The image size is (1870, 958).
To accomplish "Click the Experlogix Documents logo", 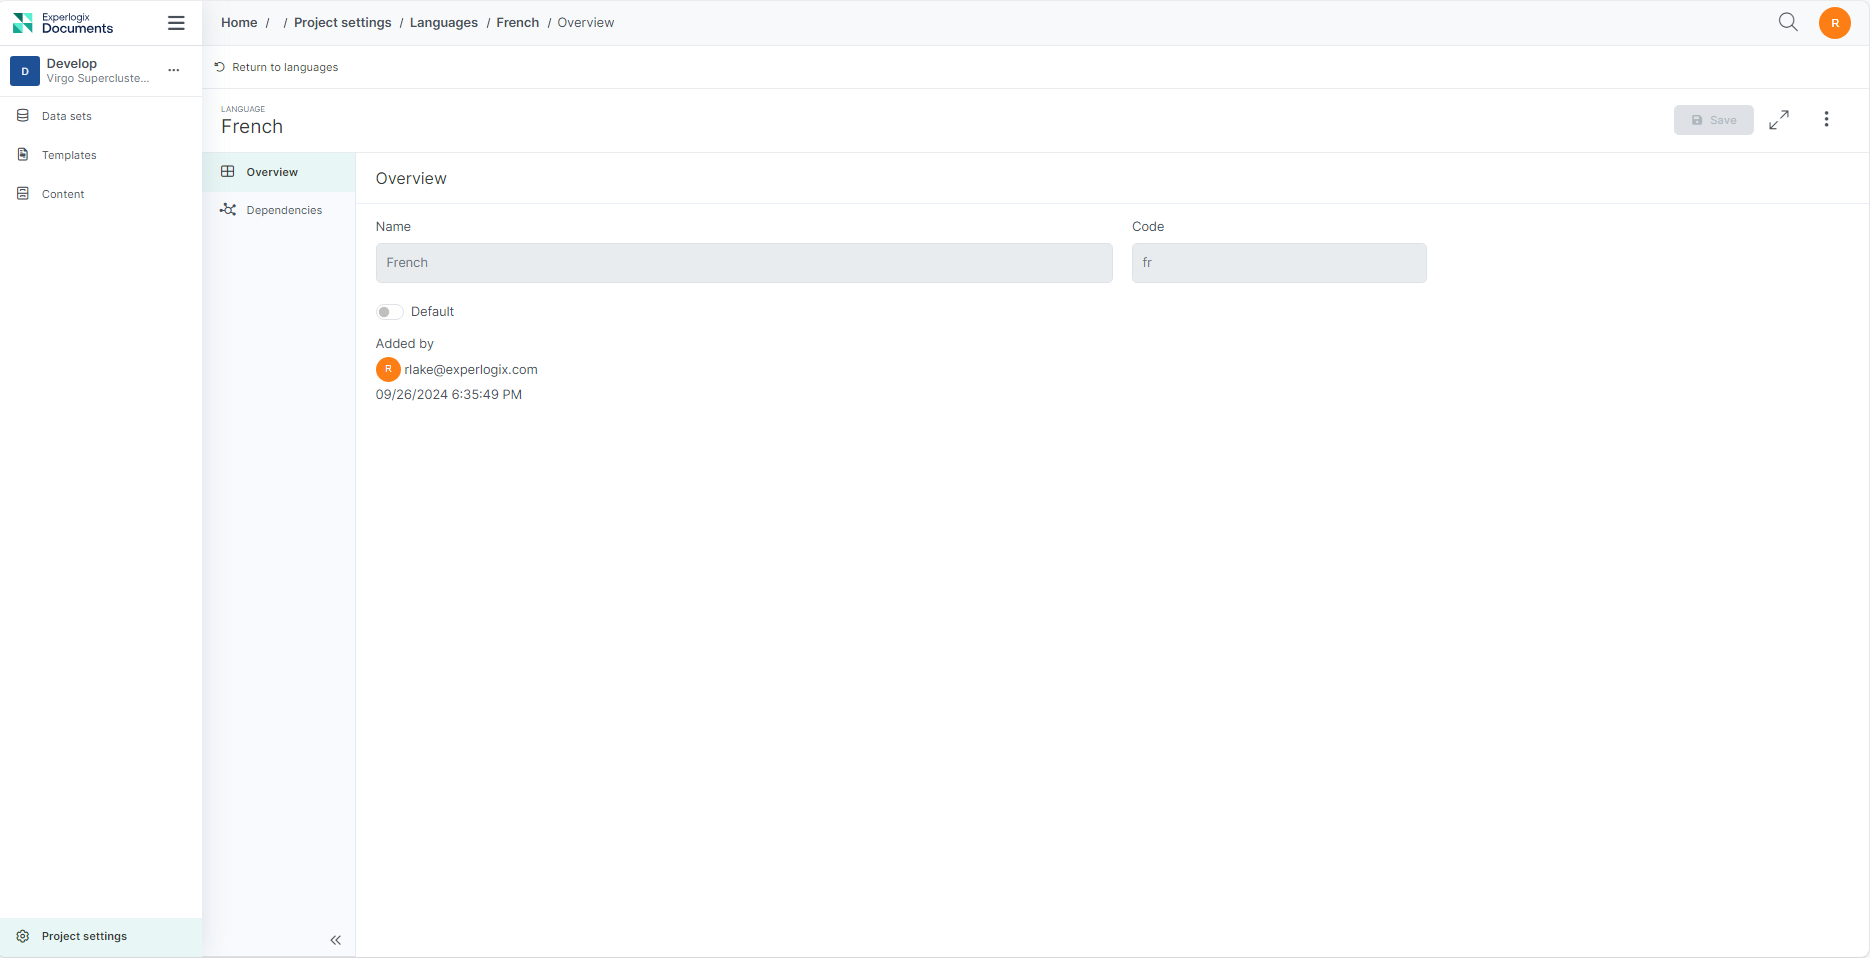I will pos(63,23).
